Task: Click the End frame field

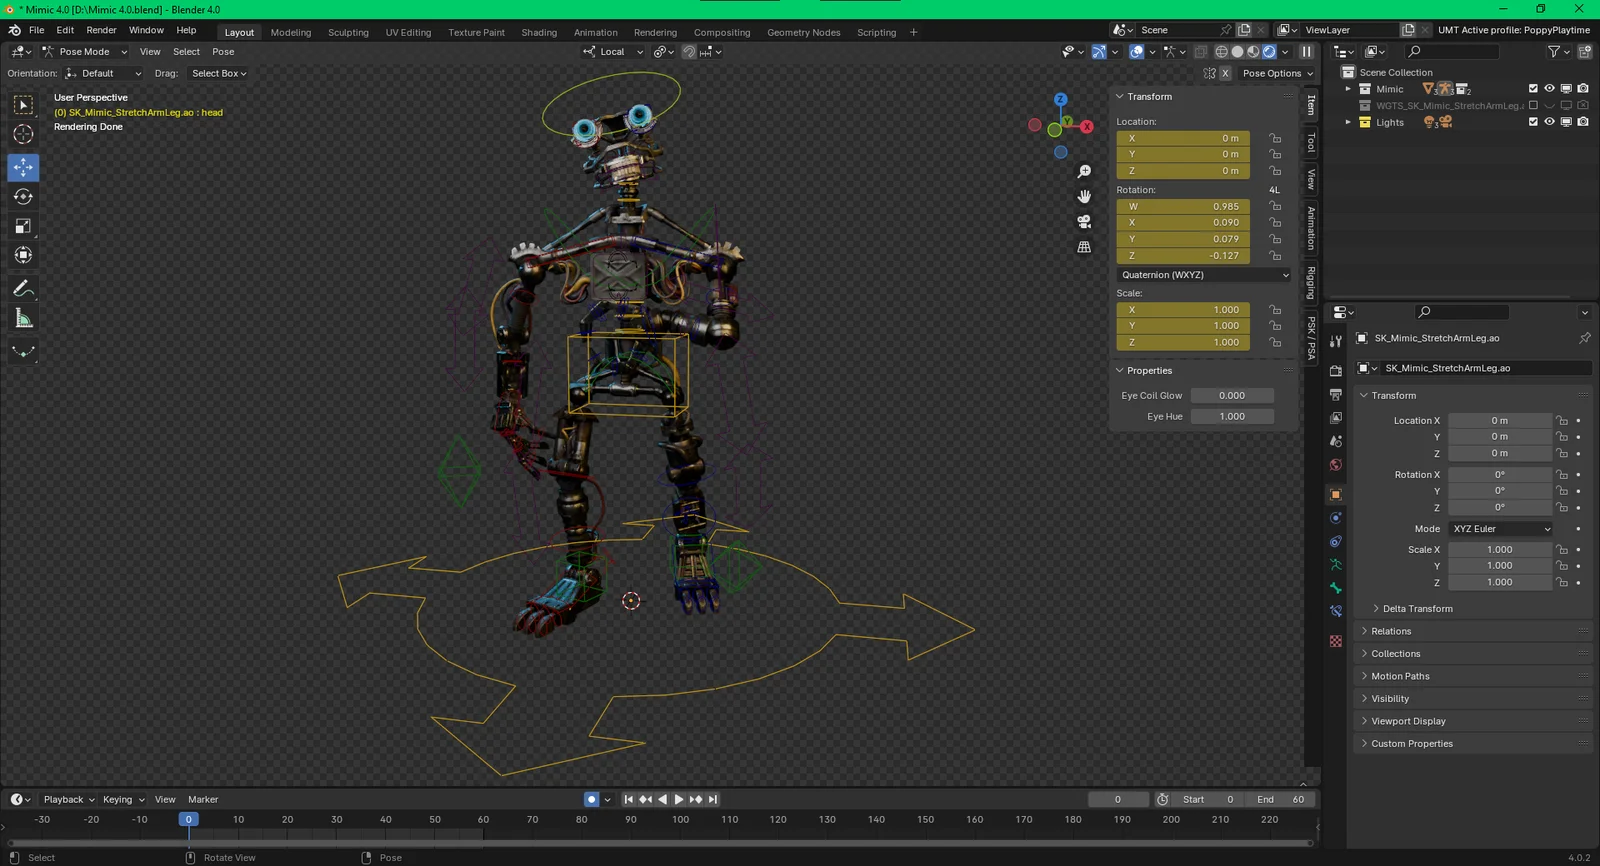Action: point(1281,799)
